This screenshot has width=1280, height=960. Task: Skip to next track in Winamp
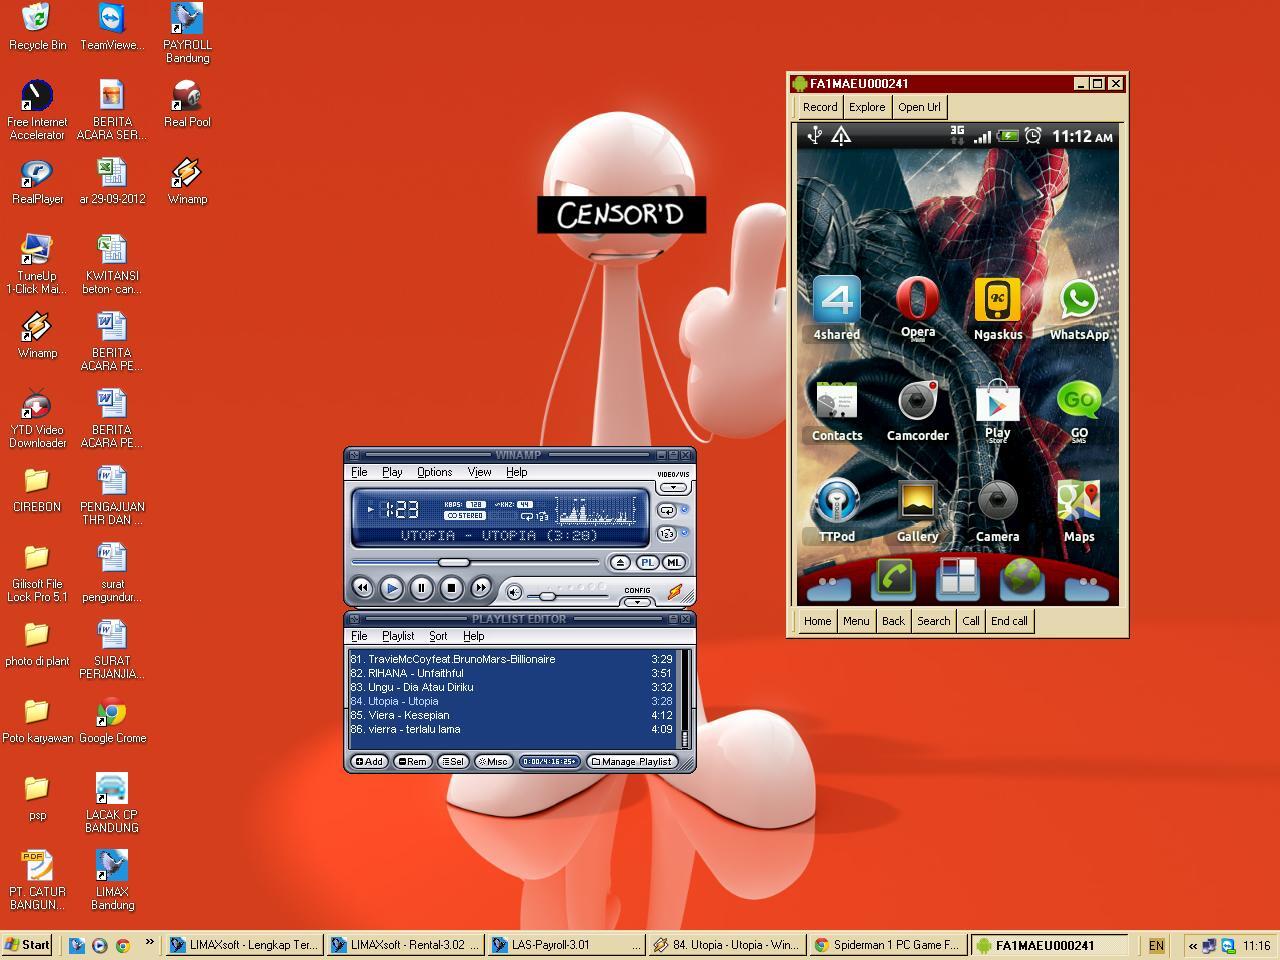(x=481, y=589)
